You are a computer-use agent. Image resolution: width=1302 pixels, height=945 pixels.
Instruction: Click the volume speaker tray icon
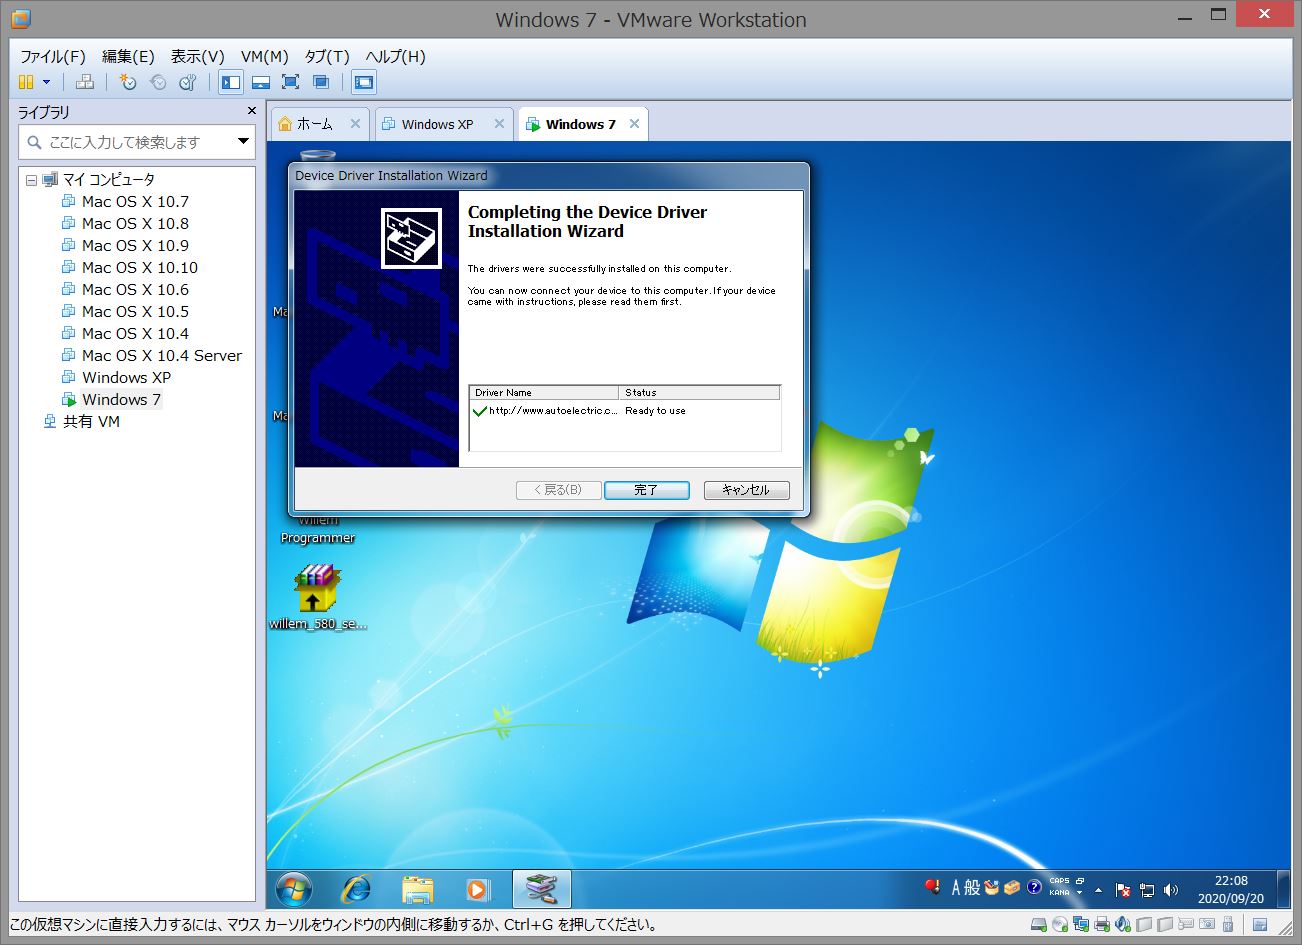pyautogui.click(x=1171, y=889)
